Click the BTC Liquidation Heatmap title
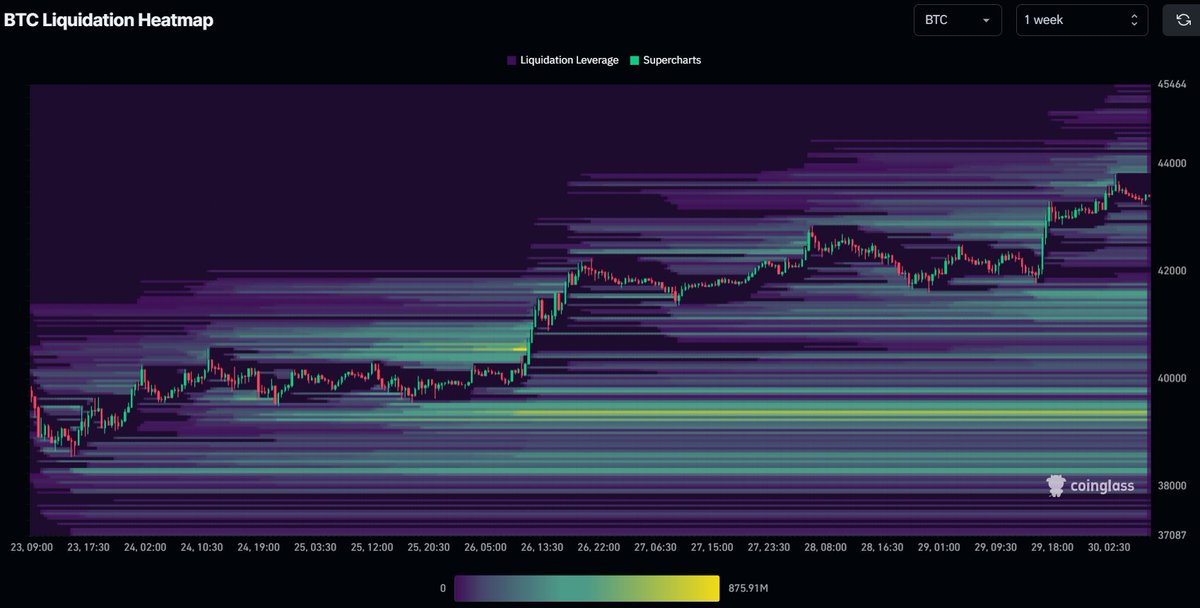The image size is (1200, 608). (x=109, y=20)
